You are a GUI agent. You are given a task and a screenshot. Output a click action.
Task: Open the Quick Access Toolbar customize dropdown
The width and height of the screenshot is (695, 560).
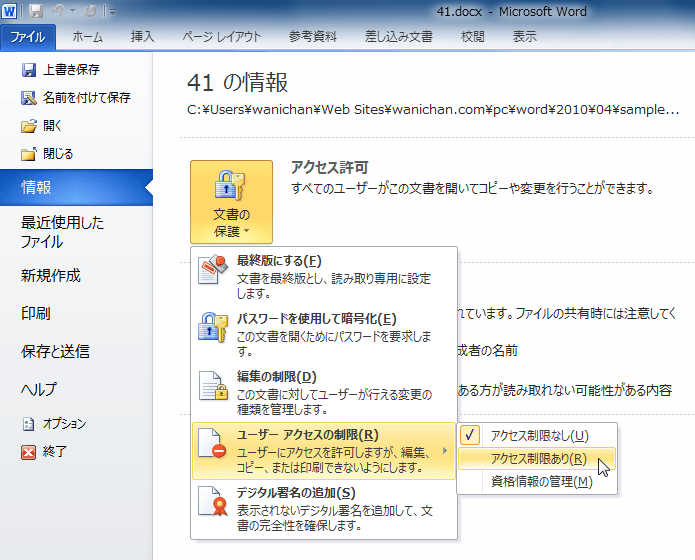[113, 12]
